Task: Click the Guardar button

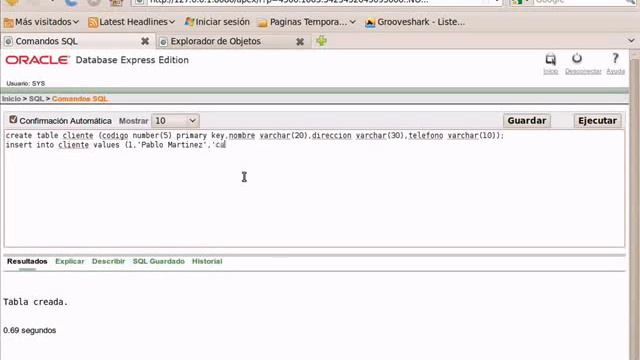Action: pos(527,121)
